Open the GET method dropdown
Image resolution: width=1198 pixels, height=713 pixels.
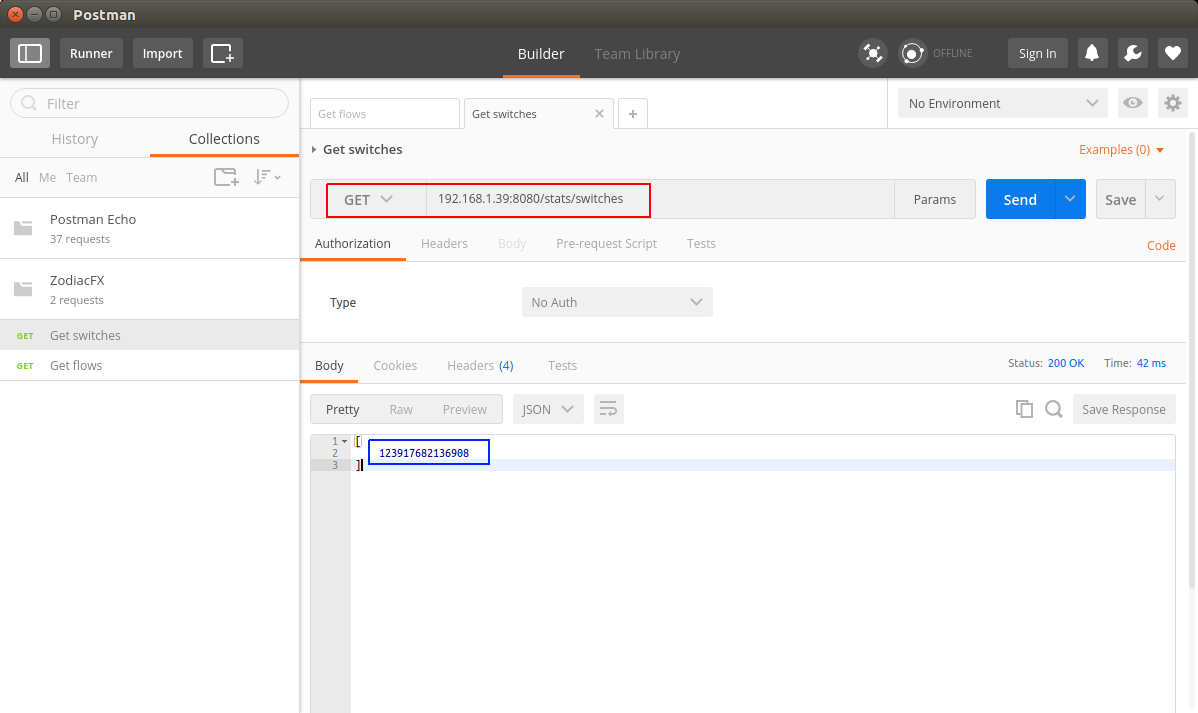coord(368,199)
